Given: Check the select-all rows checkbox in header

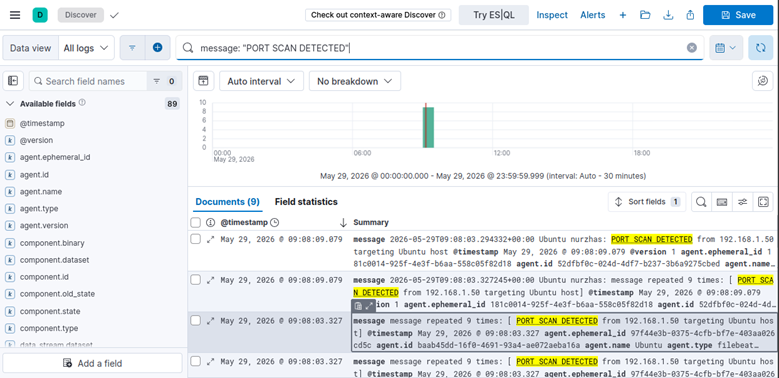Looking at the screenshot, I should coord(196,222).
